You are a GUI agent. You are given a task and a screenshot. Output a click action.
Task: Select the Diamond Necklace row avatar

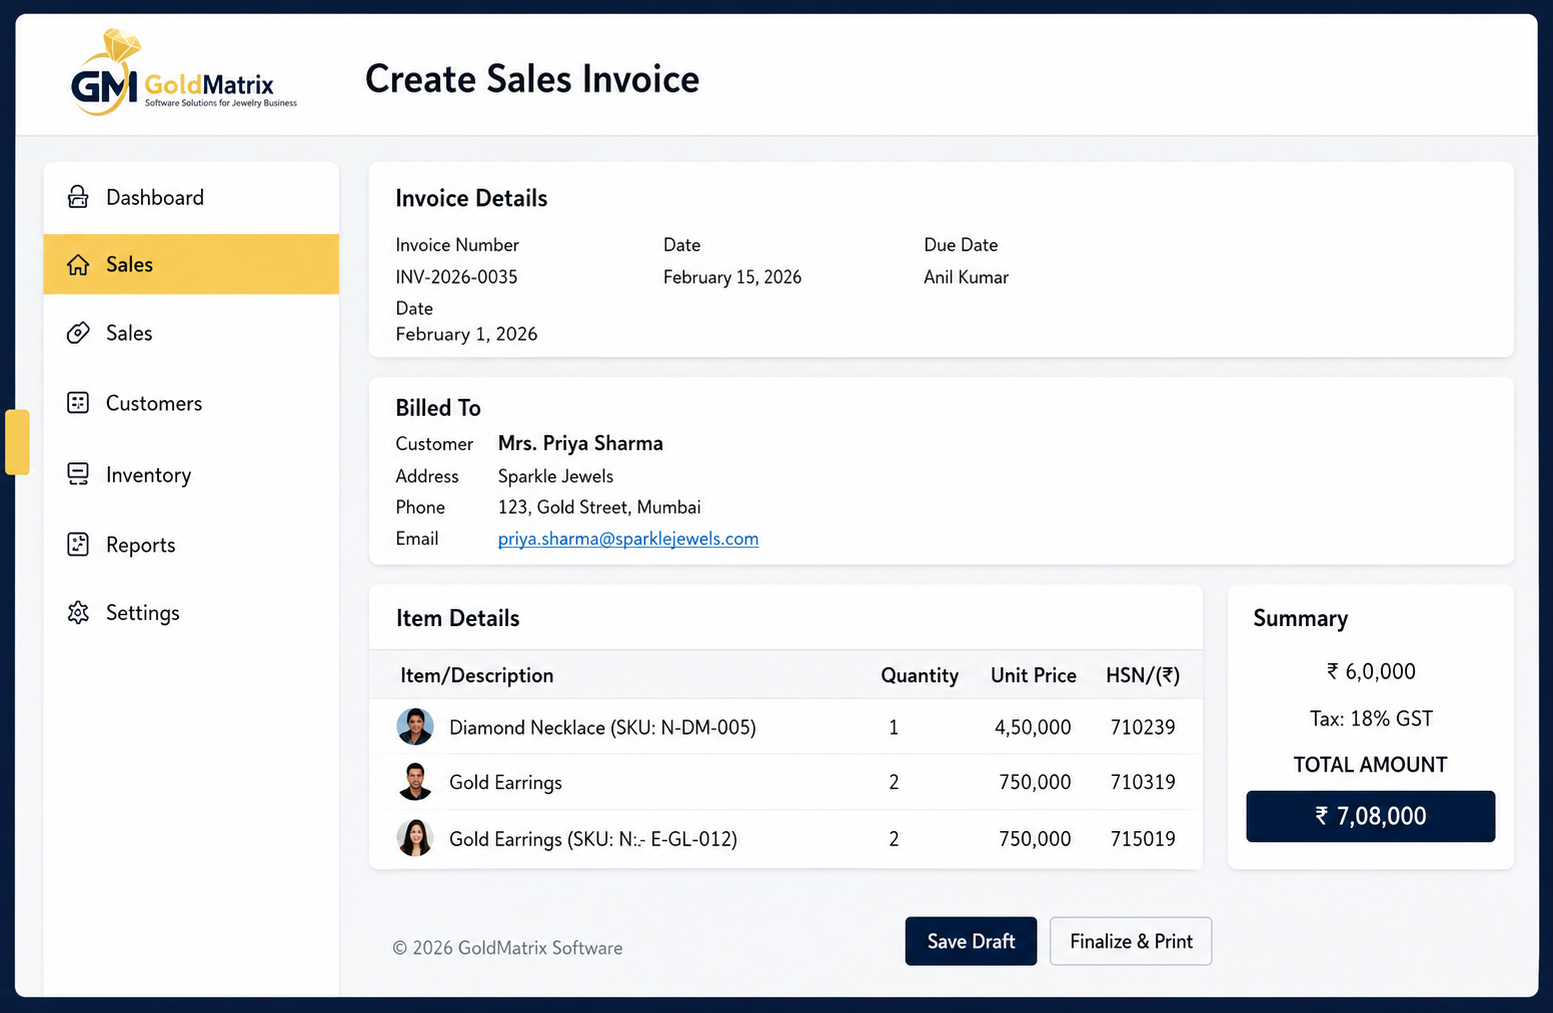415,727
